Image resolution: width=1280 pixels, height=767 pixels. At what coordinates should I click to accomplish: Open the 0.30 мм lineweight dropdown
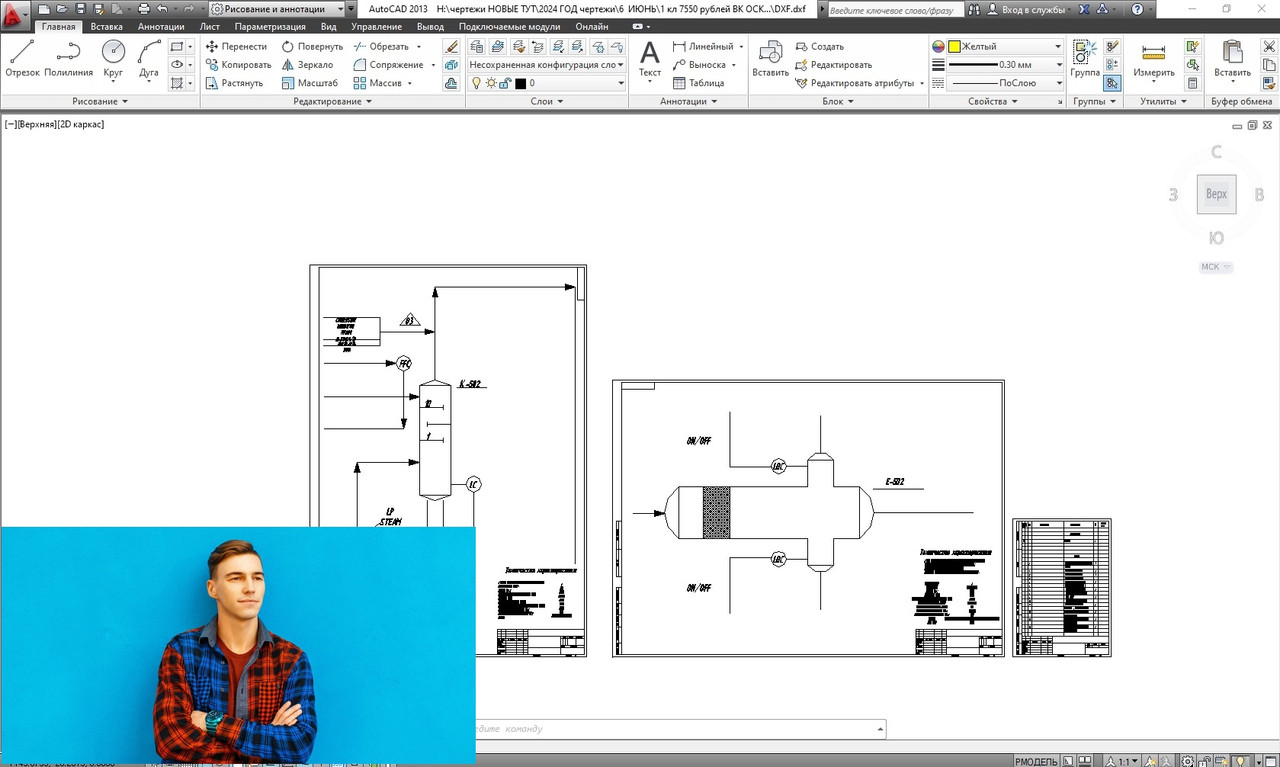[1005, 65]
